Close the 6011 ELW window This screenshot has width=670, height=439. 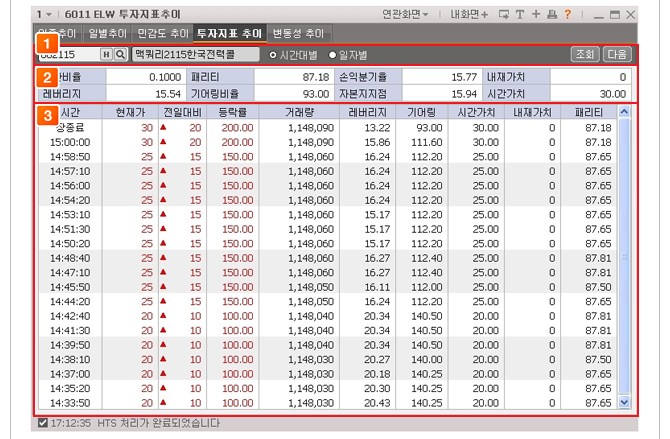630,15
